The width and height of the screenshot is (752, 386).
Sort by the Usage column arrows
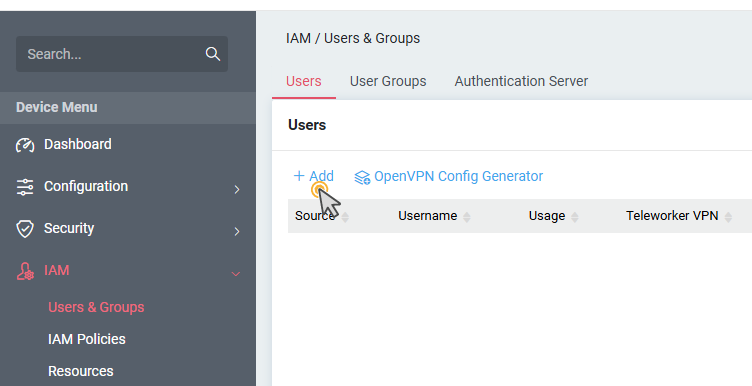(x=575, y=217)
